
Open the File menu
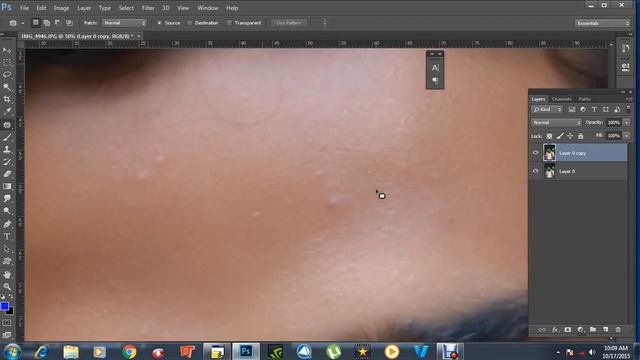[x=24, y=8]
